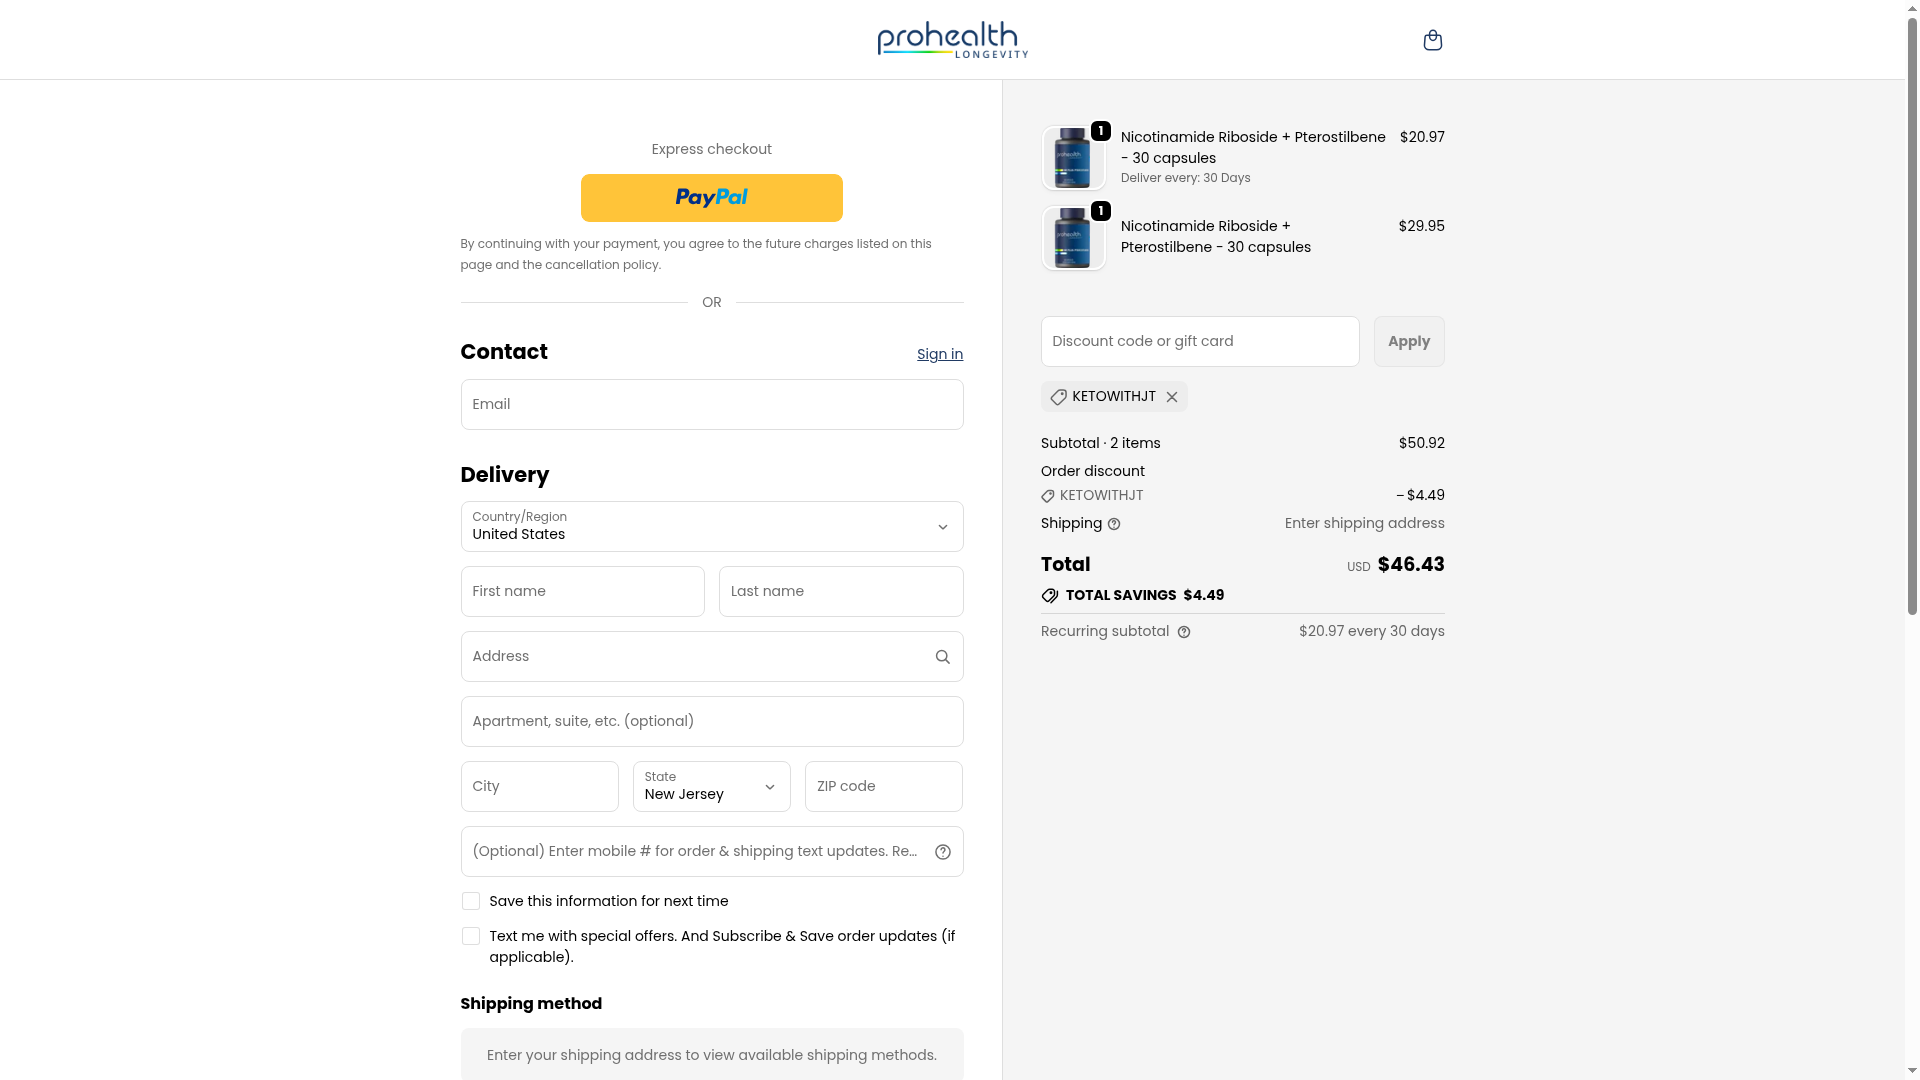The width and height of the screenshot is (1920, 1080).
Task: Open the Country/Region dropdown
Action: point(711,527)
